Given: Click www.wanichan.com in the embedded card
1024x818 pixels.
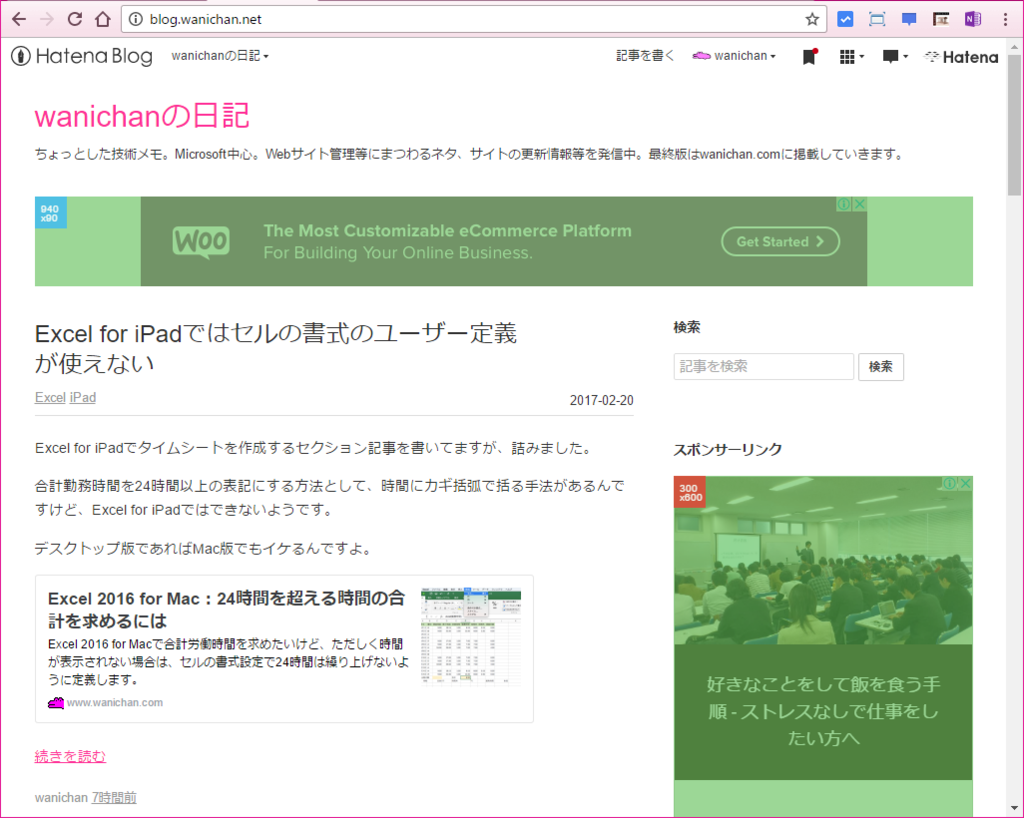Looking at the screenshot, I should 114,702.
